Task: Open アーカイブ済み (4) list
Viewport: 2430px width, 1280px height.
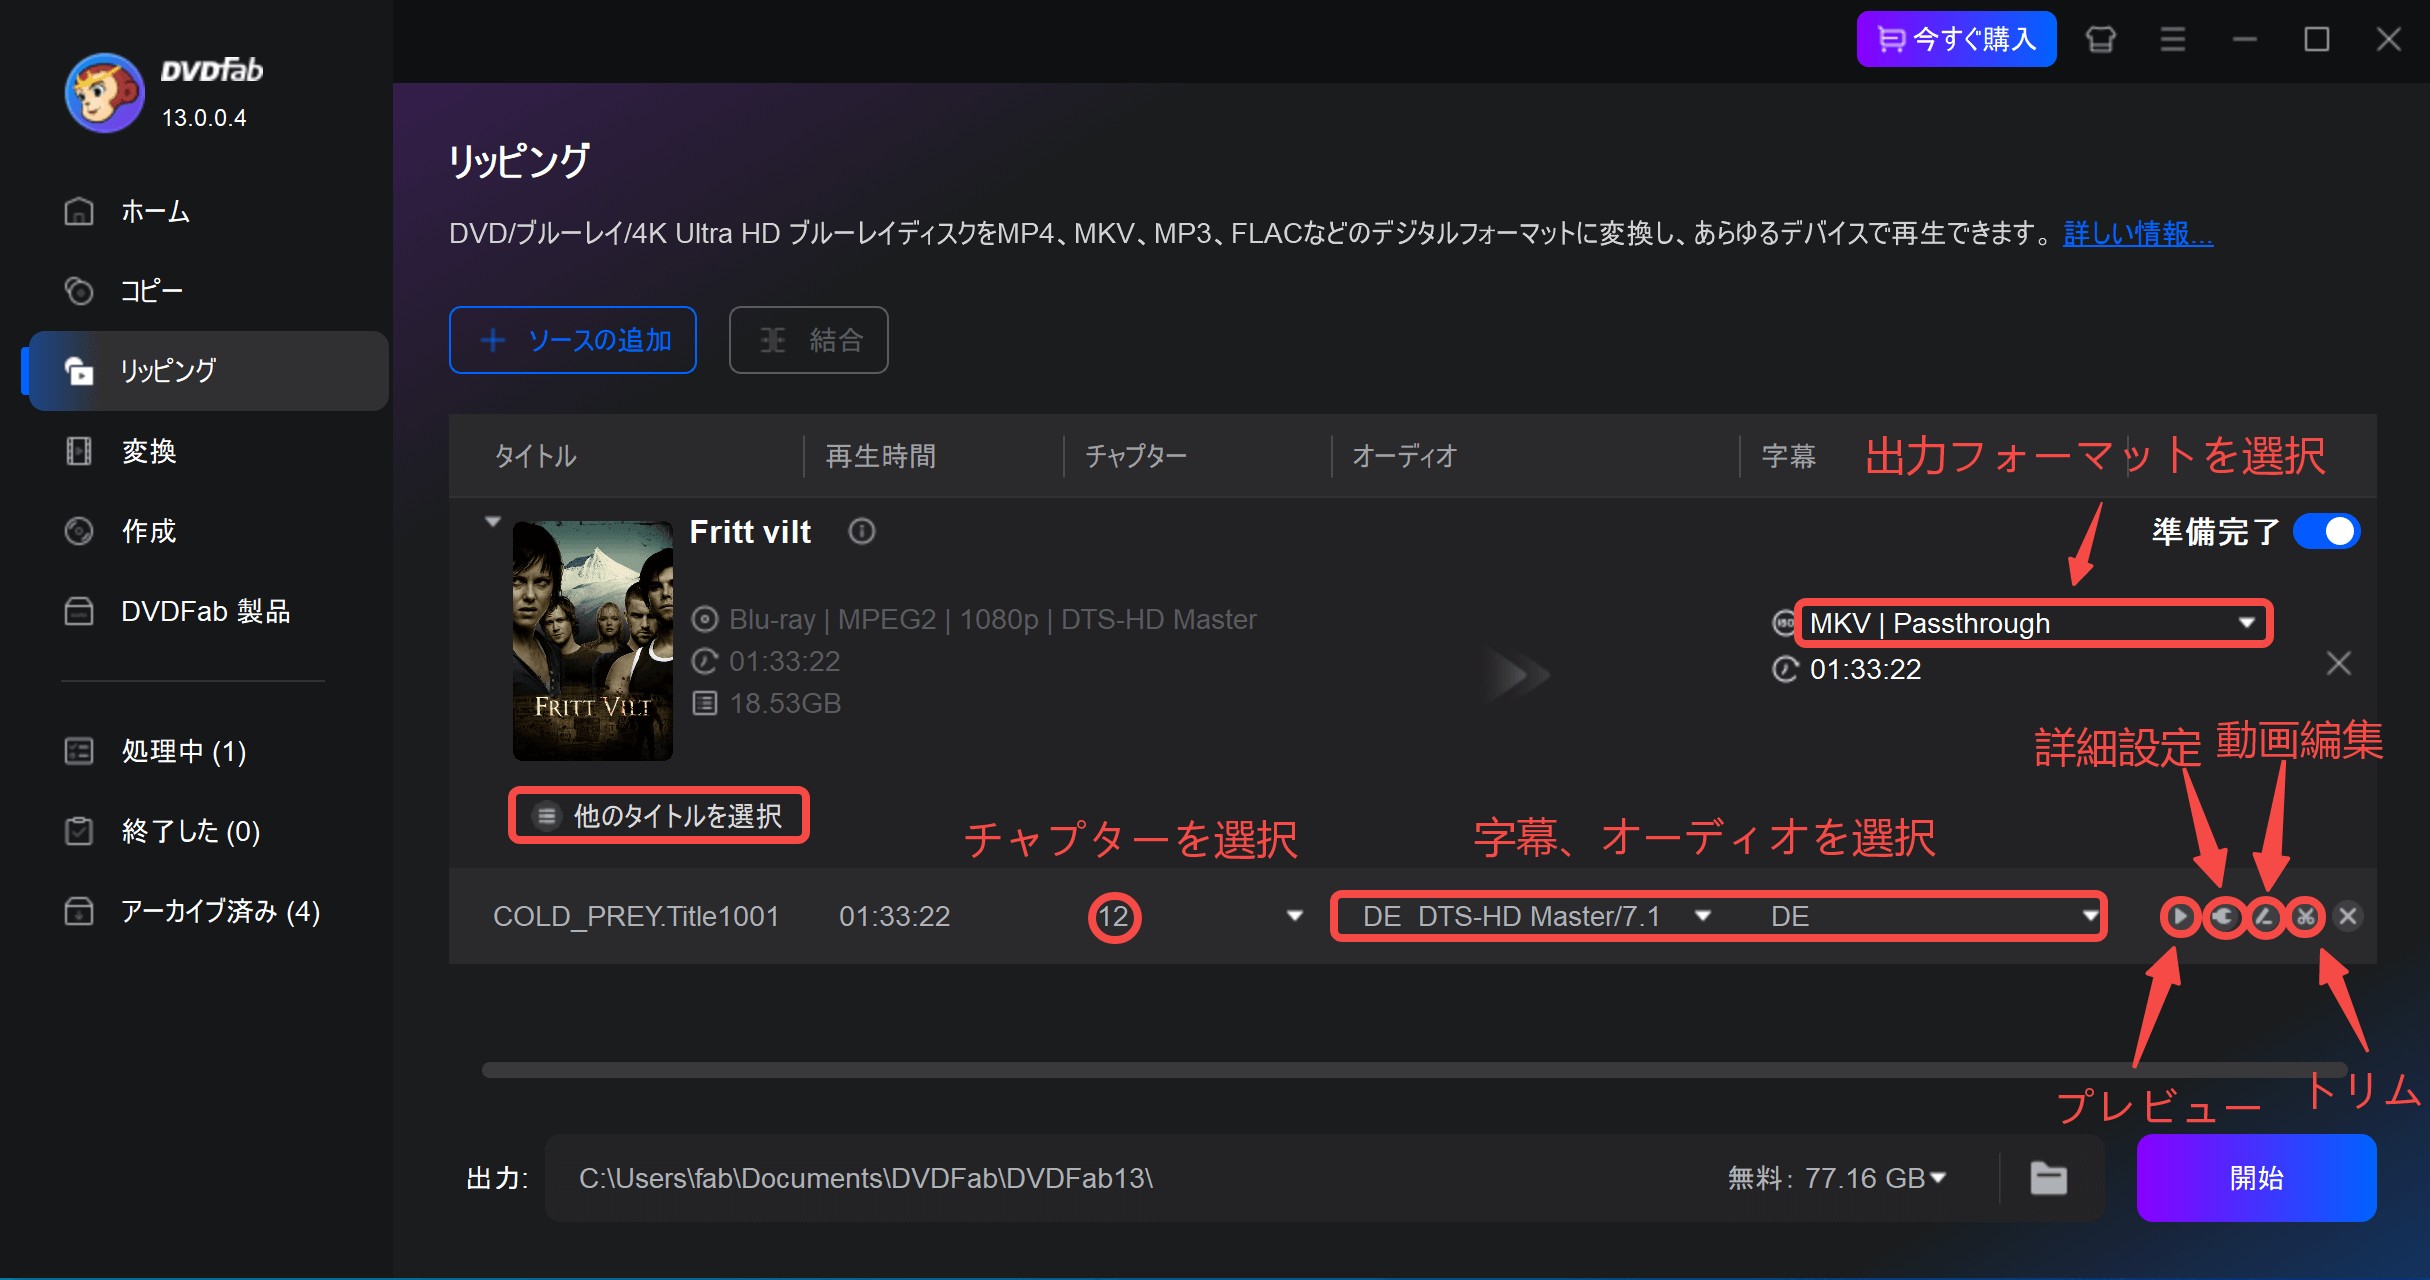Action: click(x=208, y=911)
